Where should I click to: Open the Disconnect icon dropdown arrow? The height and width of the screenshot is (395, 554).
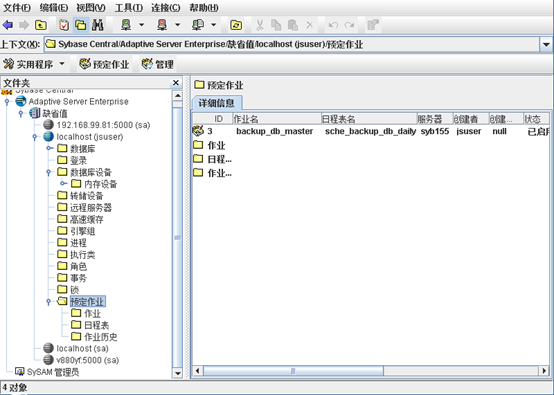177,25
